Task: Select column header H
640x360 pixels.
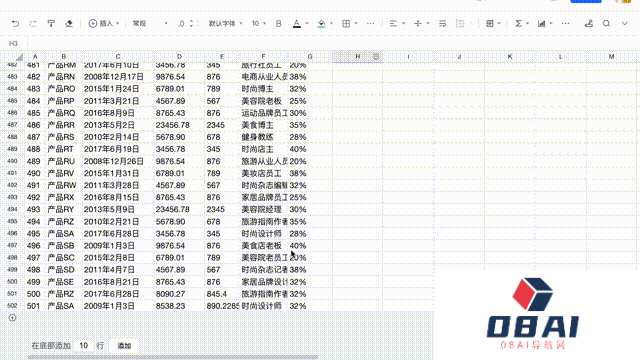Action: coord(358,56)
